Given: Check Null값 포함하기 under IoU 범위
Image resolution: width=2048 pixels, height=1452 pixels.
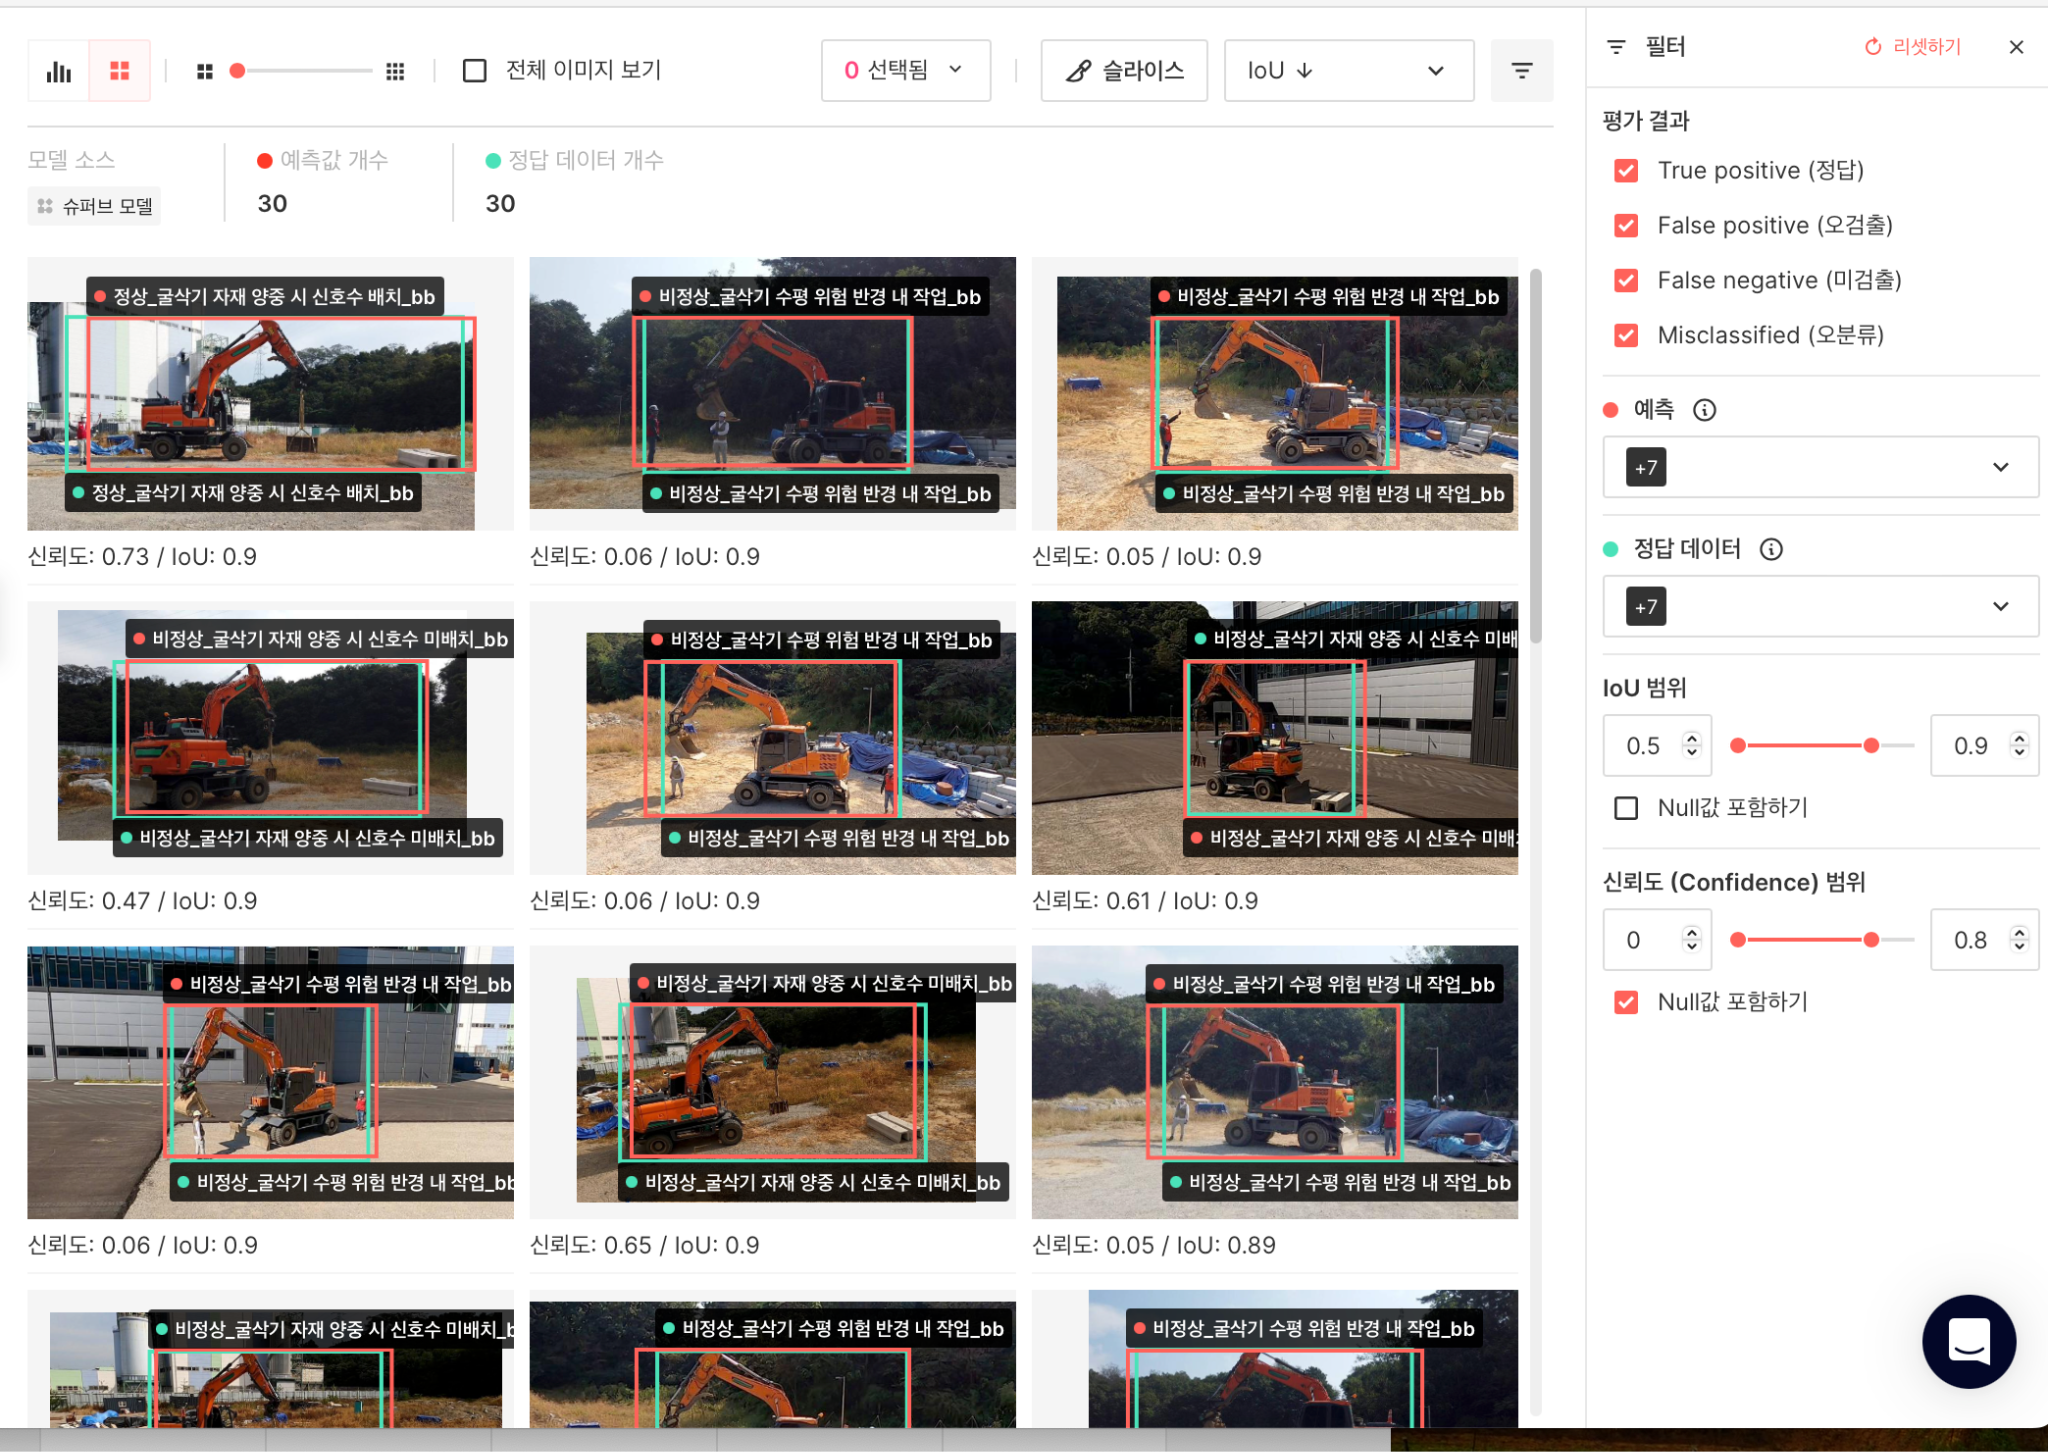Looking at the screenshot, I should [1626, 808].
